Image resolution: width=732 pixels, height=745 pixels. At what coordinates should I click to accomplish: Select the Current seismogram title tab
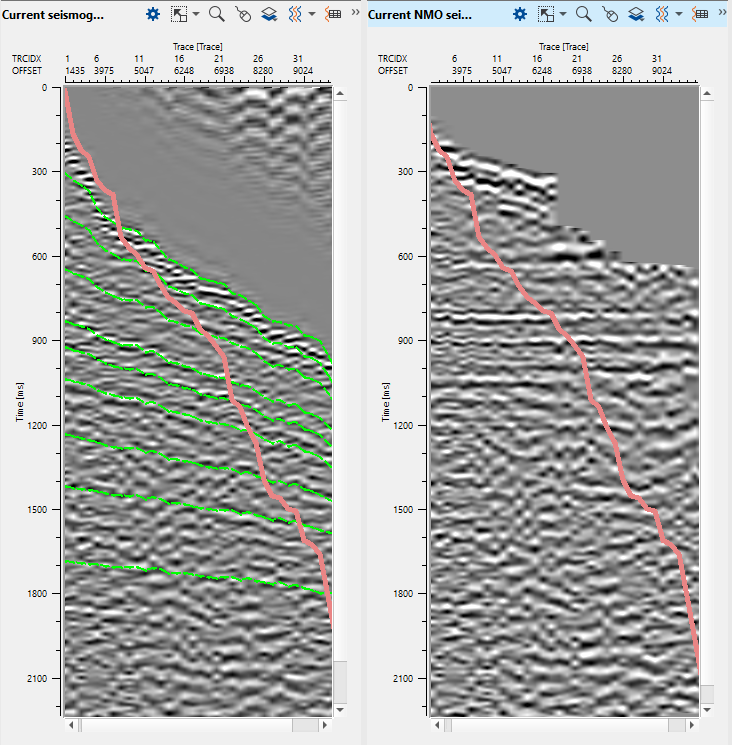pos(67,14)
